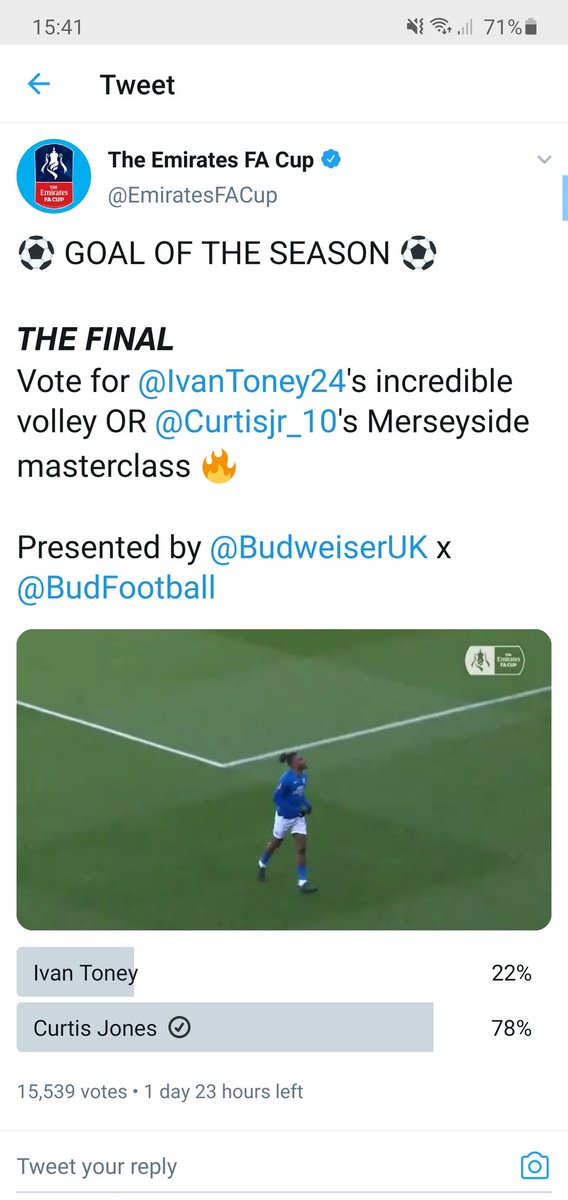The height and width of the screenshot is (1200, 568).
Task: Visit the @BudFootball profile link
Action: [x=116, y=587]
